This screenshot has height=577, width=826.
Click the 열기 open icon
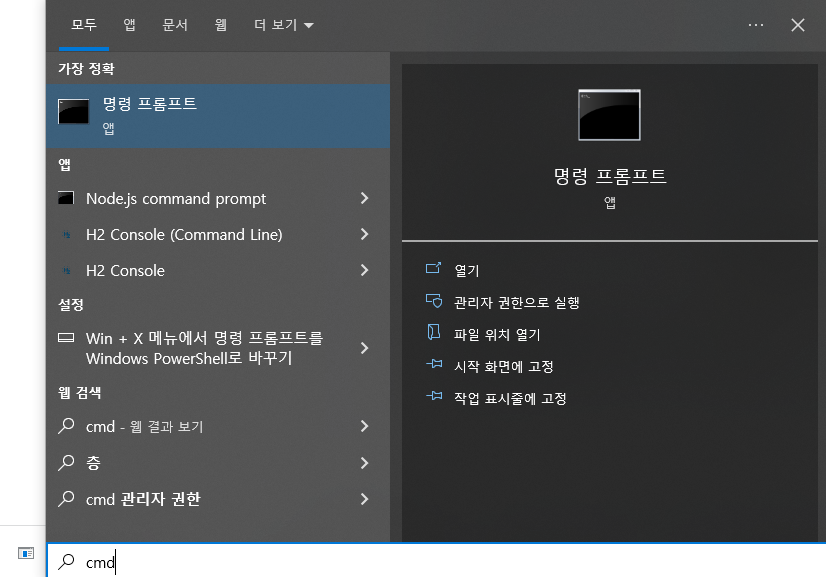pyautogui.click(x=433, y=268)
